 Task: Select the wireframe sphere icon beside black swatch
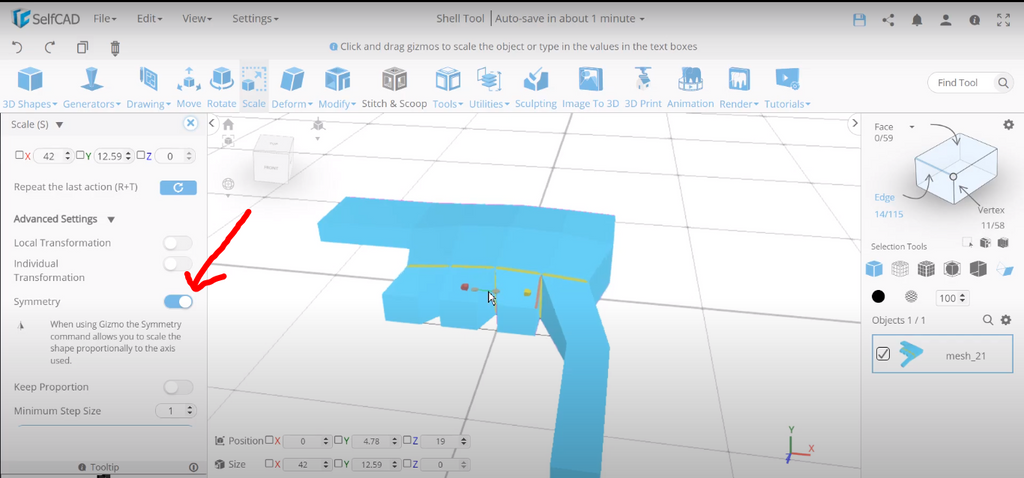pos(911,297)
